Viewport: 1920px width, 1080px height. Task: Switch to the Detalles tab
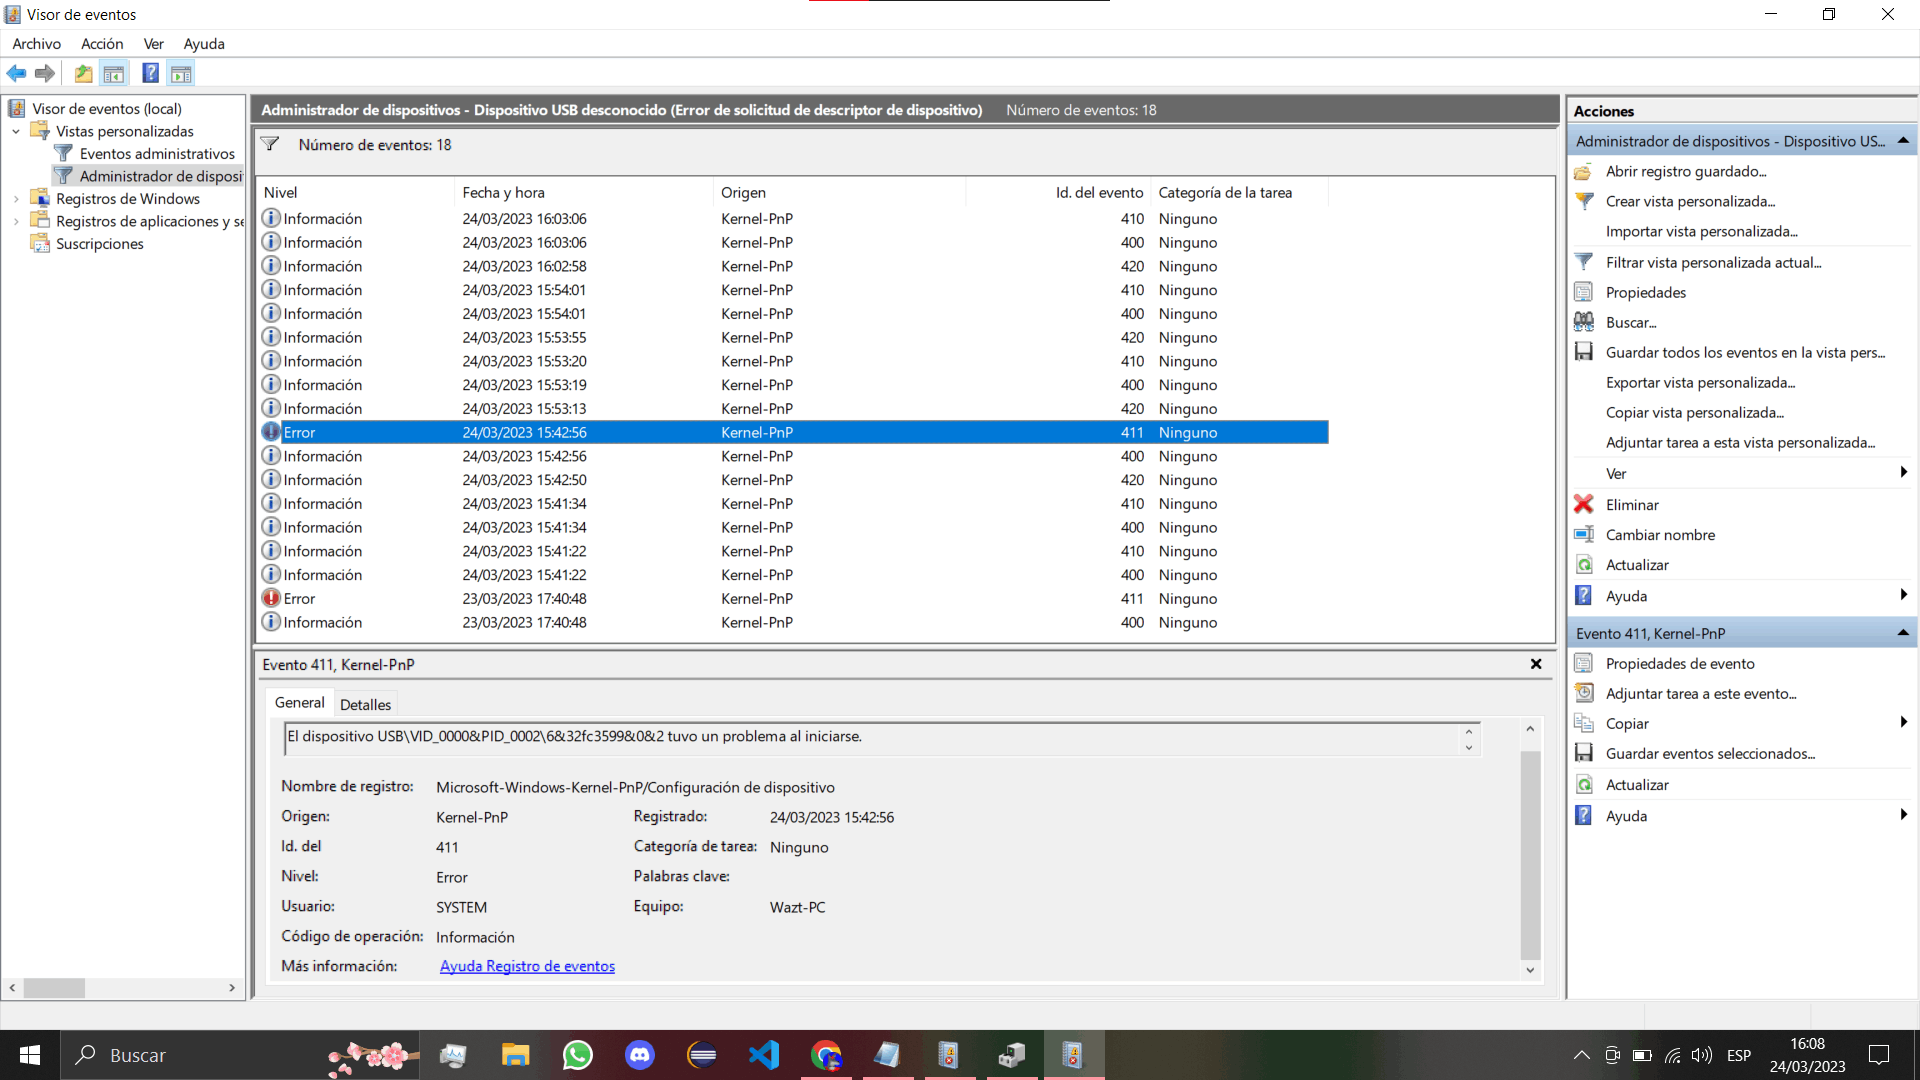click(365, 704)
